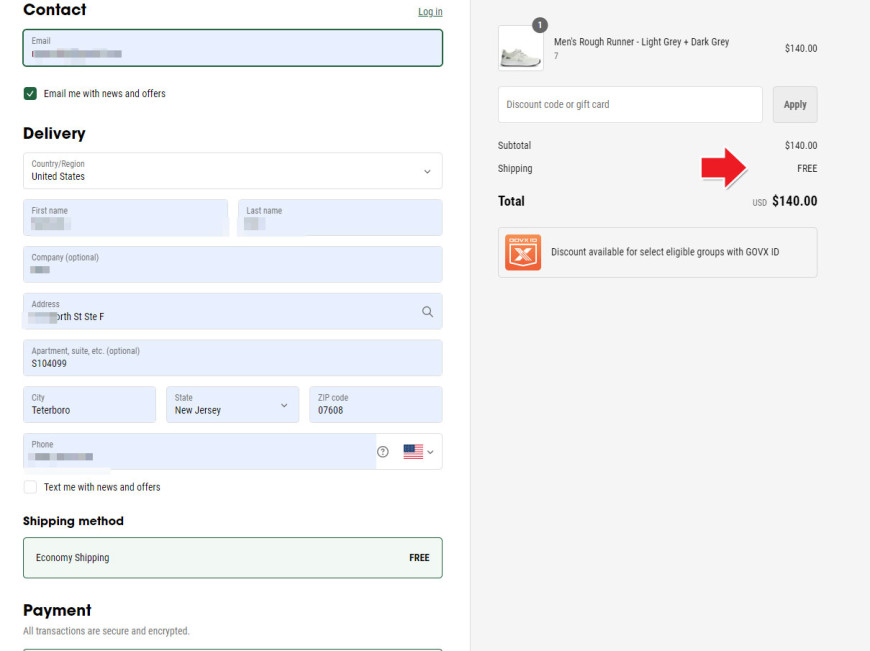Screen dimensions: 870x651
Task: Select the Economy Shipping method option
Action: [x=232, y=558]
